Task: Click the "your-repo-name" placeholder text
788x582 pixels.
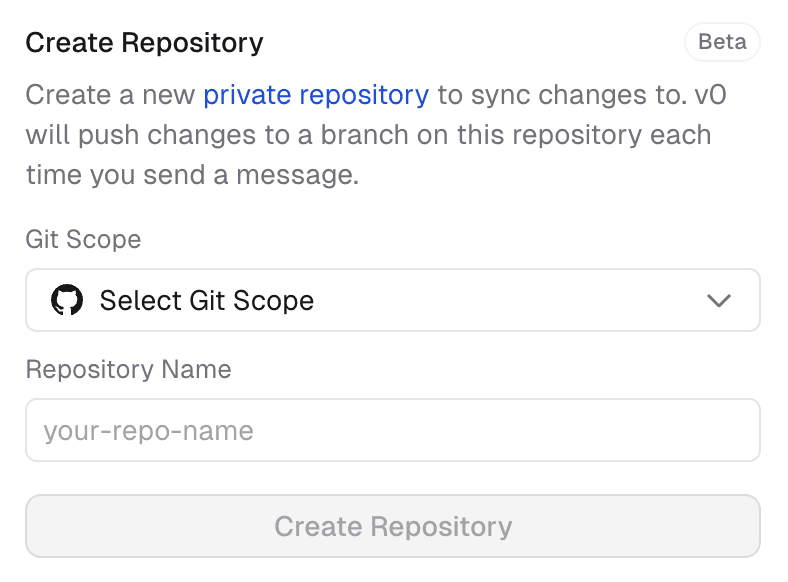Action: (x=148, y=431)
